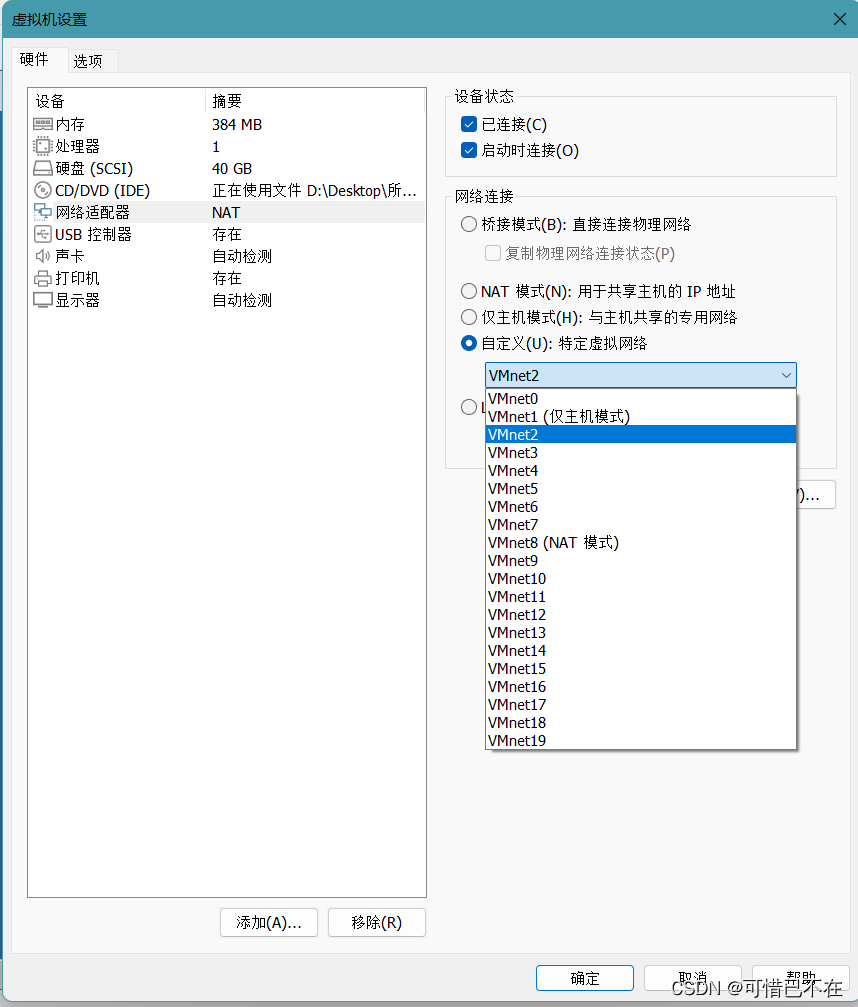The height and width of the screenshot is (1007, 858).
Task: Choose the NAT 模式(N) radio option
Action: [468, 291]
